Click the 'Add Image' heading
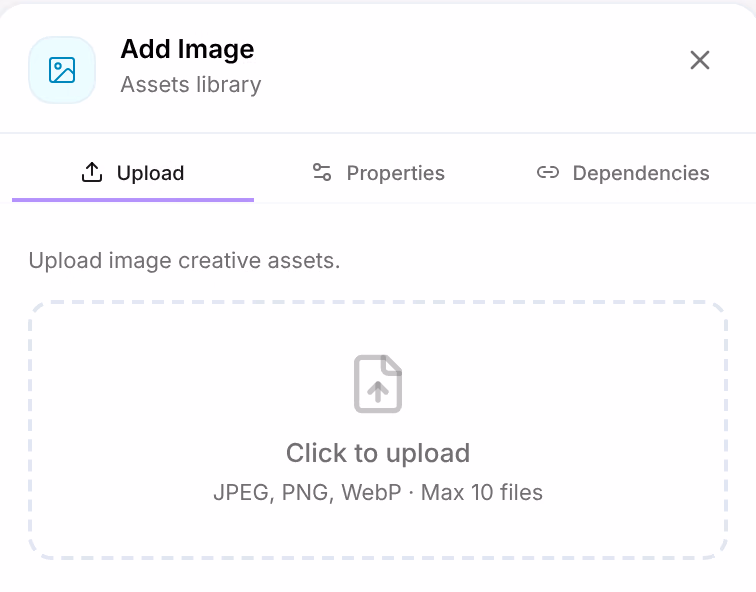 pyautogui.click(x=188, y=49)
